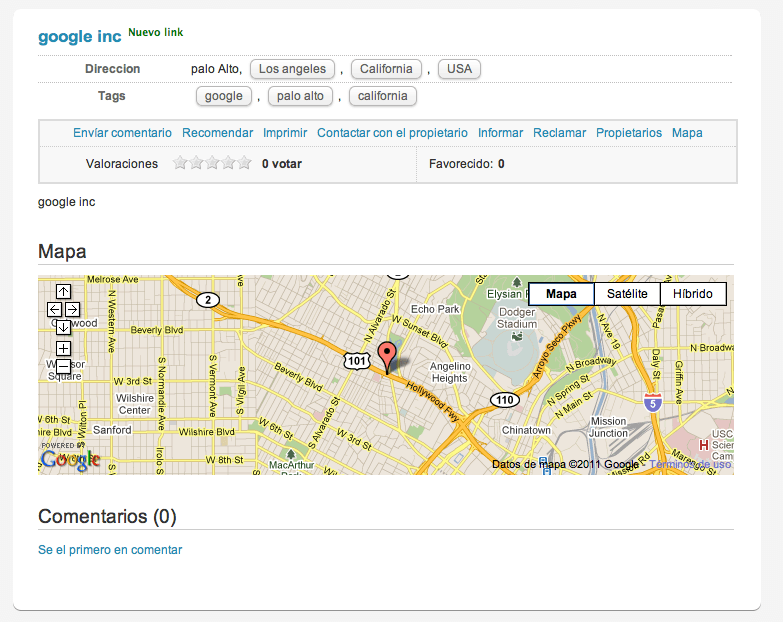This screenshot has height=622, width=783.
Task: Rate three stars in Valoraciones
Action: pyautogui.click(x=212, y=163)
